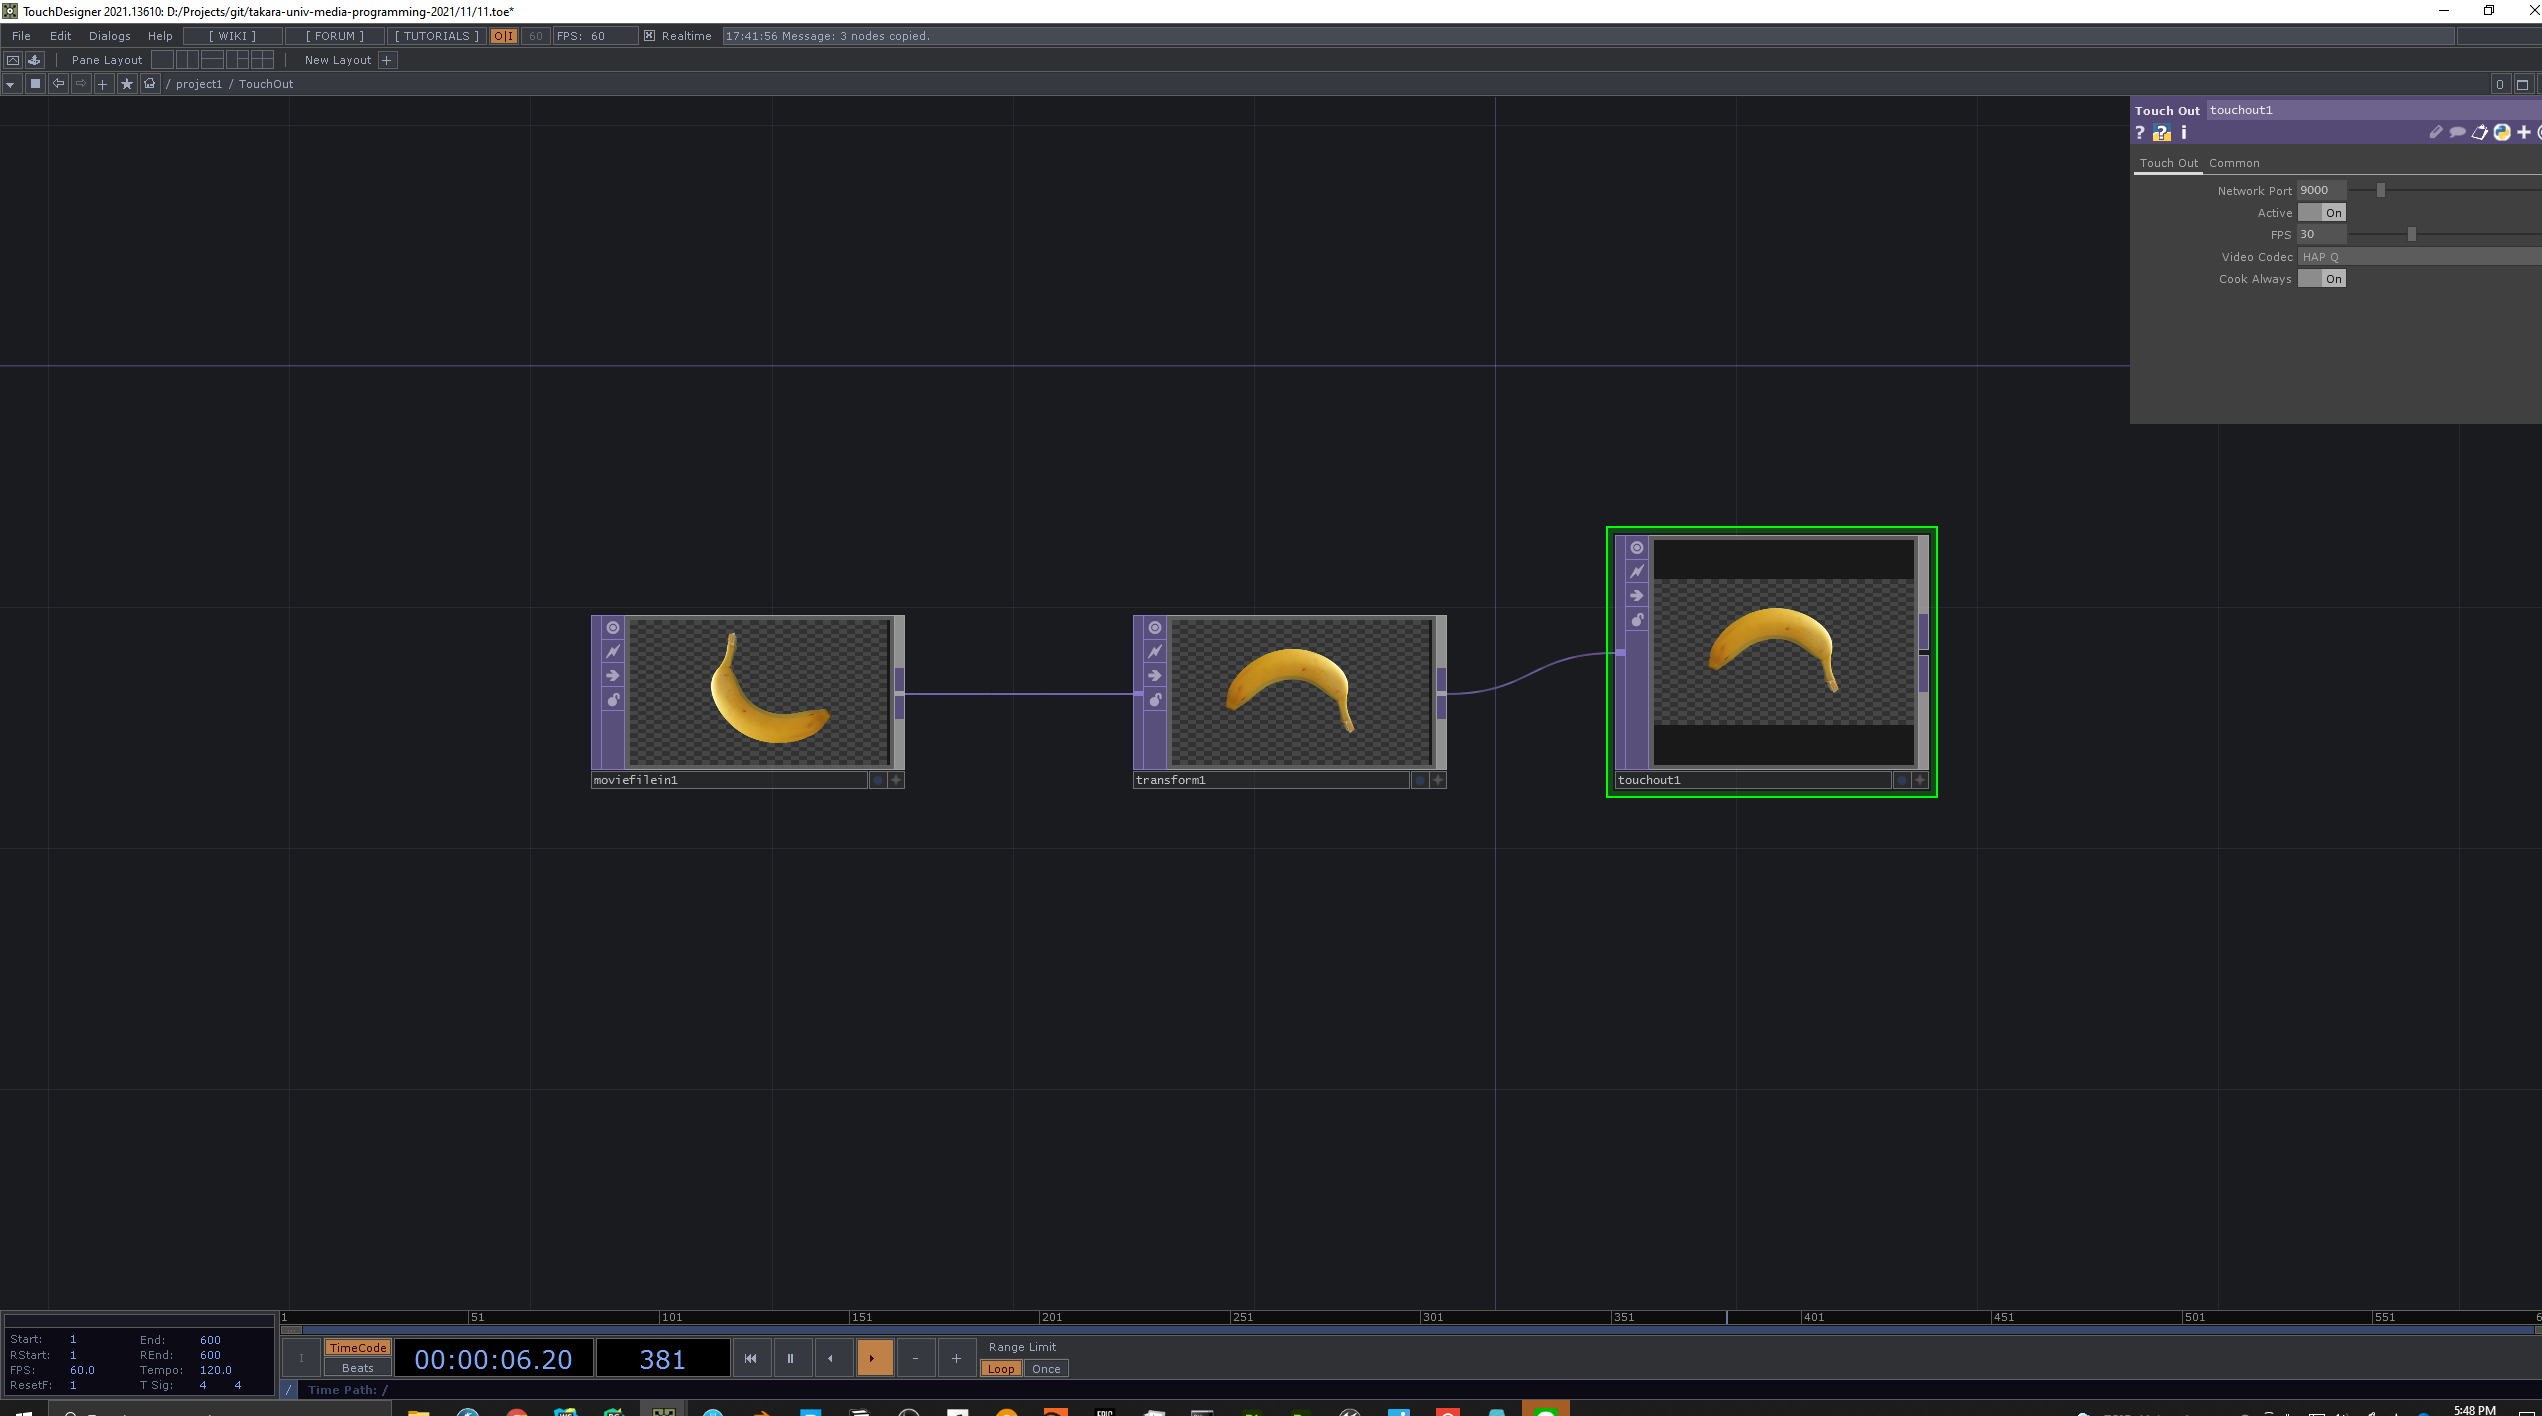Open operator info via the 'i' icon

coord(2184,133)
